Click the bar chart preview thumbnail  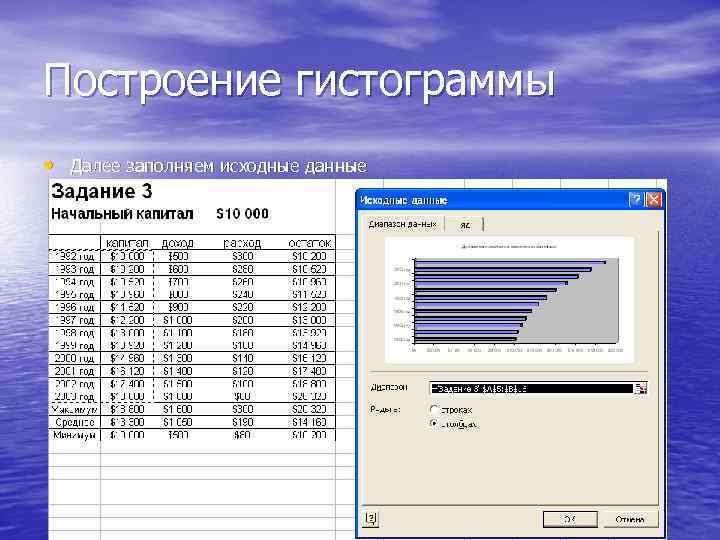(x=509, y=299)
